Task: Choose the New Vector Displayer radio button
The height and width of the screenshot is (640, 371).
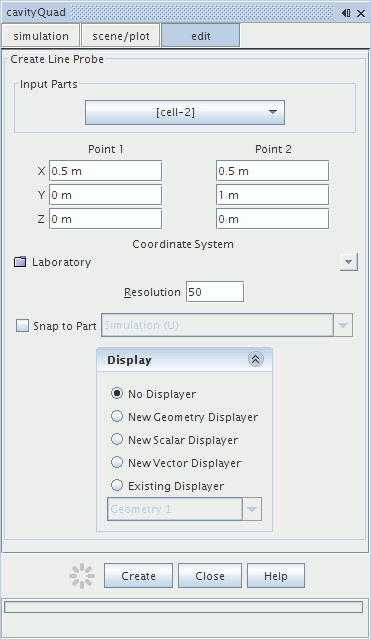Action: point(117,462)
